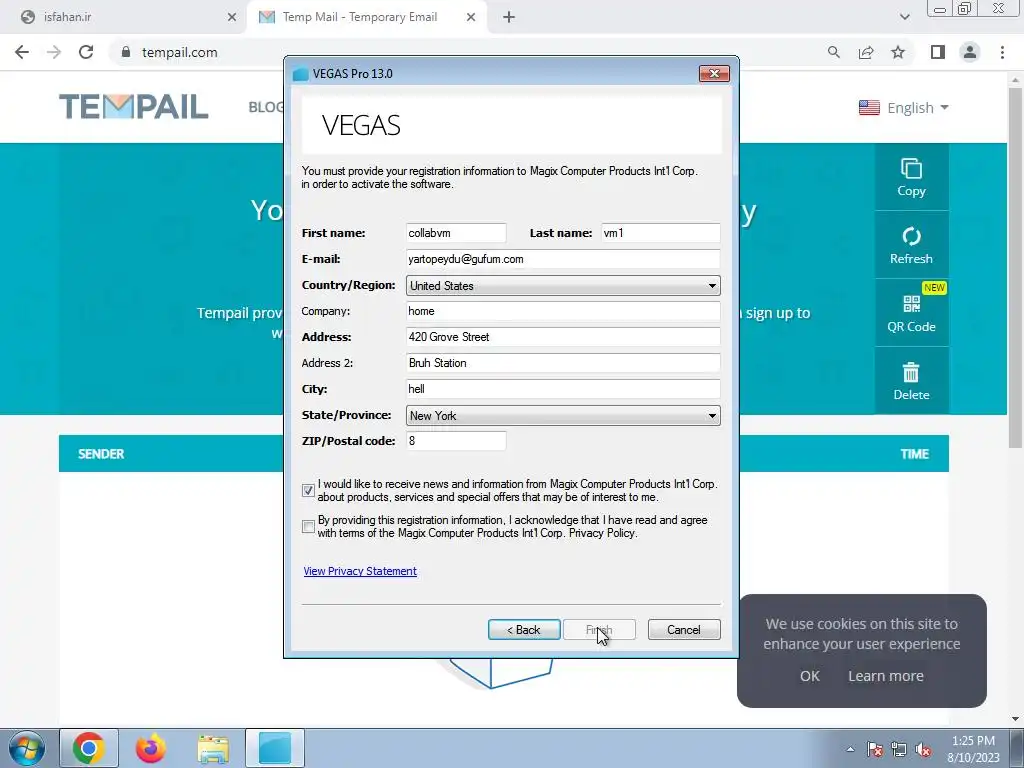Click the Chrome taskbar icon
This screenshot has width=1024, height=768.
[89, 748]
